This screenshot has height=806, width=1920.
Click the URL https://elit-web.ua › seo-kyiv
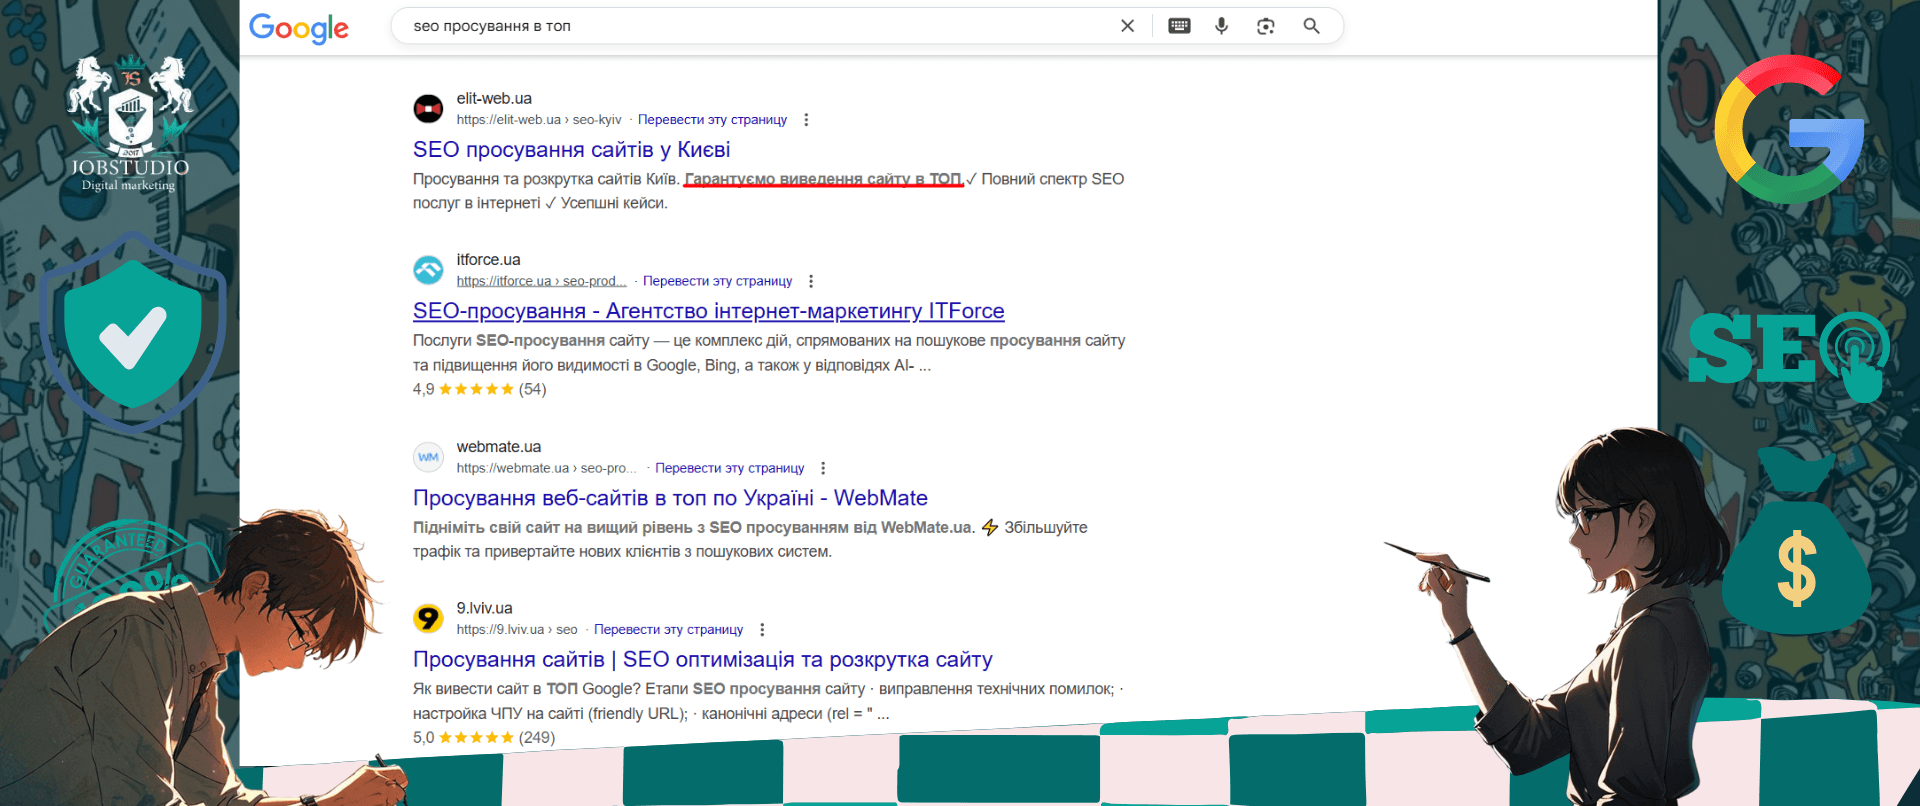539,120
